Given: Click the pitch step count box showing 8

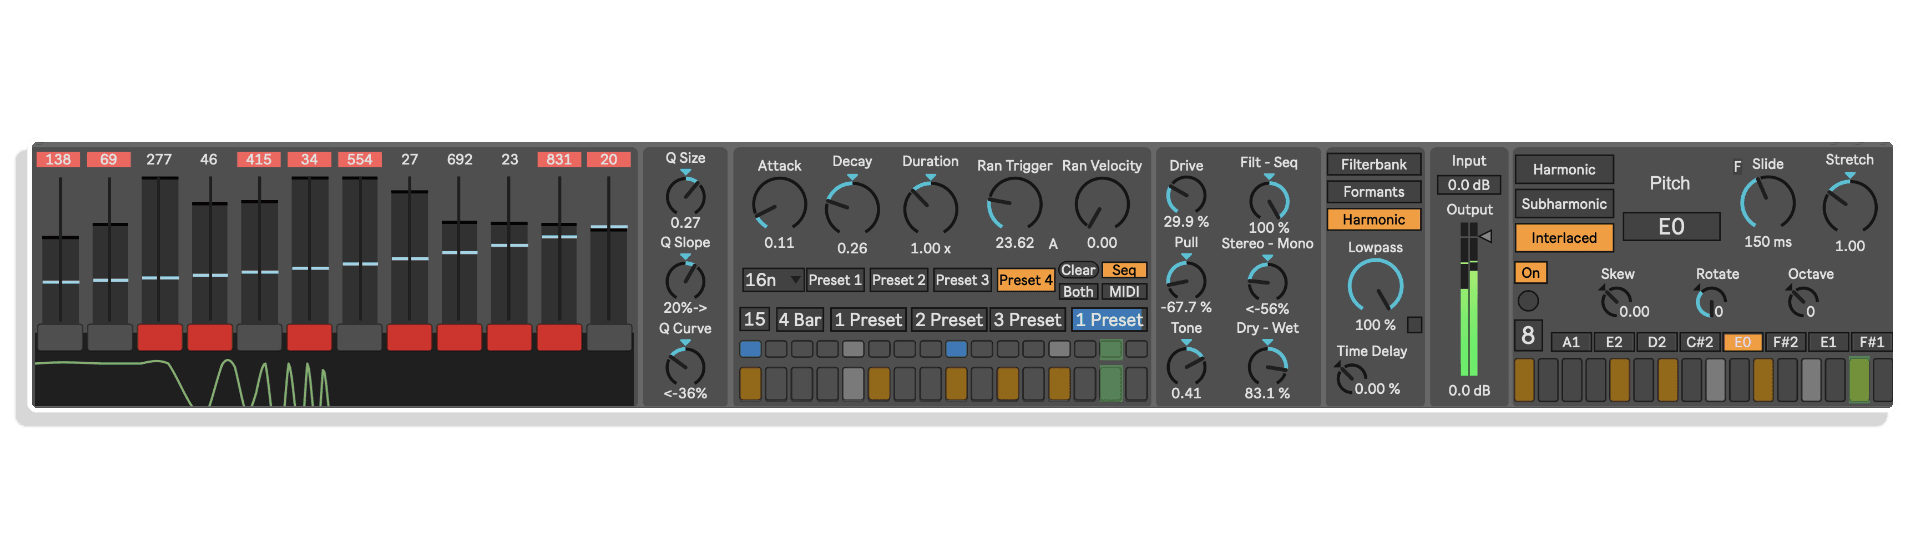Looking at the screenshot, I should (x=1528, y=336).
